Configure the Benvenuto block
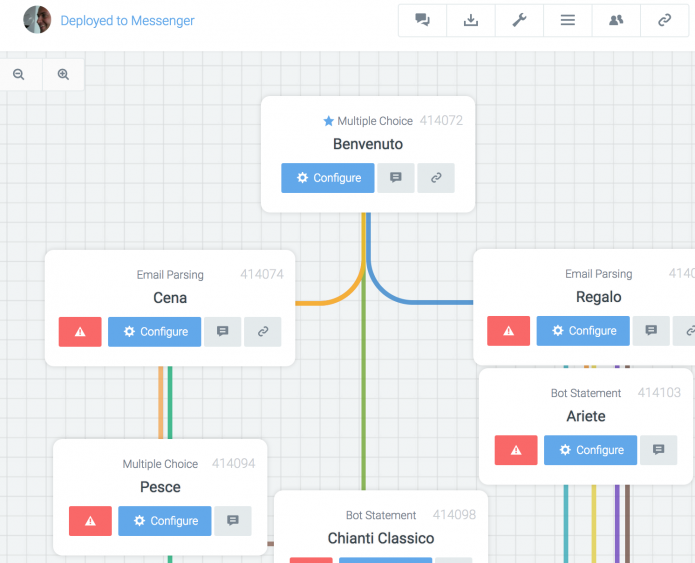The height and width of the screenshot is (563, 695). pos(328,178)
